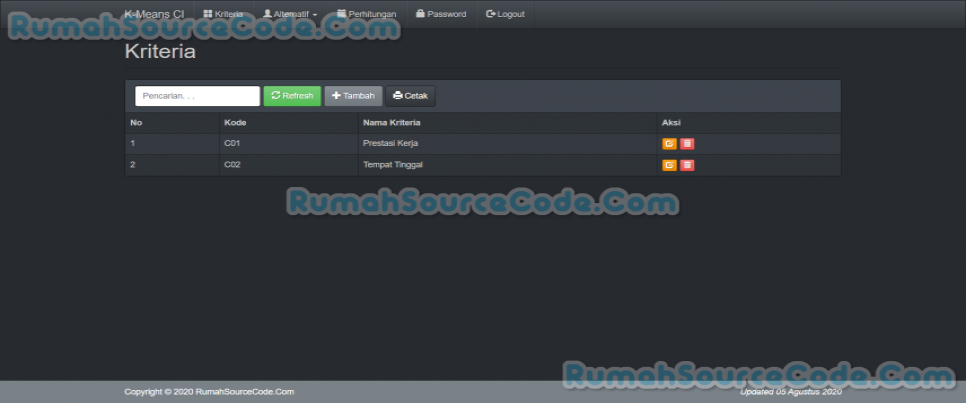Click the Copyright 2020 RumahSourceCode.Com footer text
The image size is (966, 403).
[x=209, y=392]
